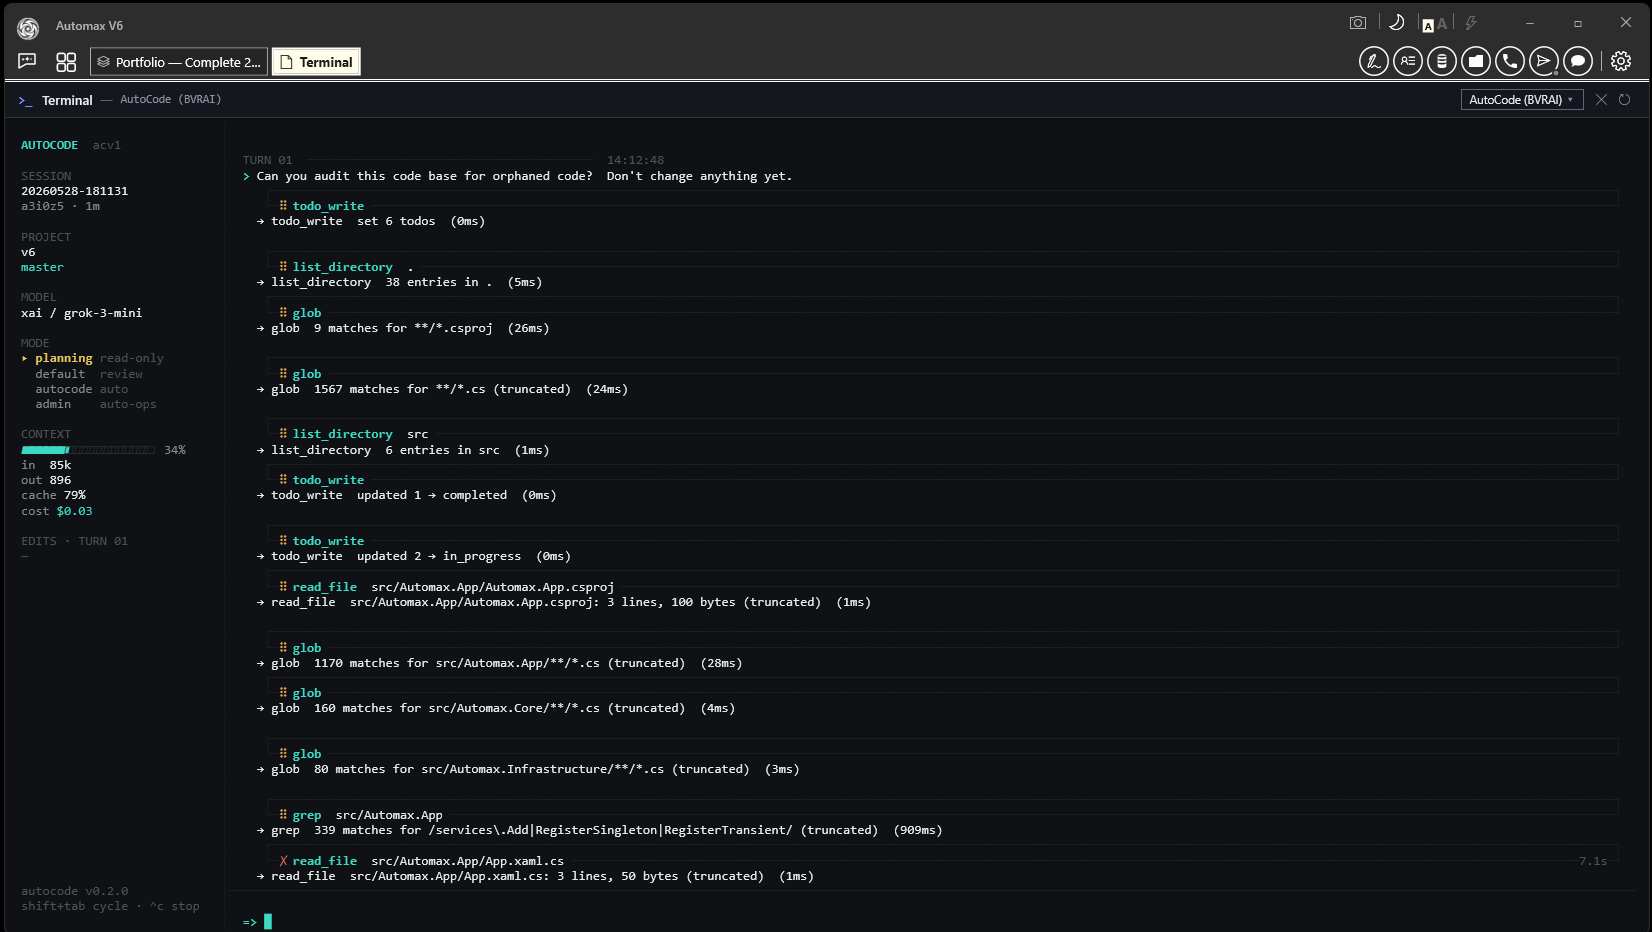Expand the todo_write updated 1 completed step

tap(943, 480)
